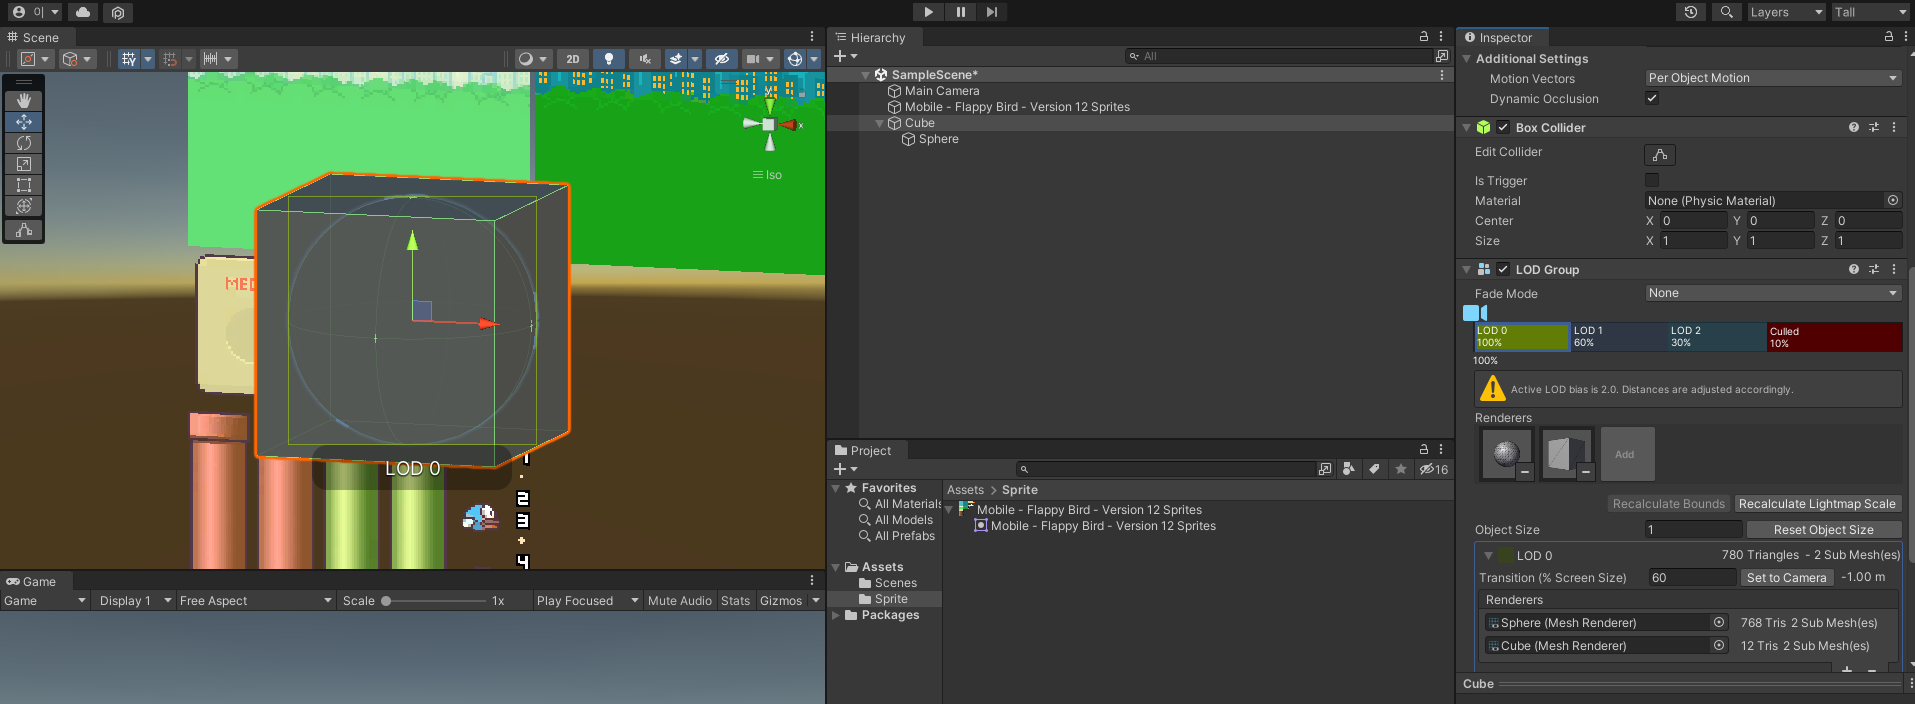
Task: Click Set to Camera button
Action: pyautogui.click(x=1787, y=578)
